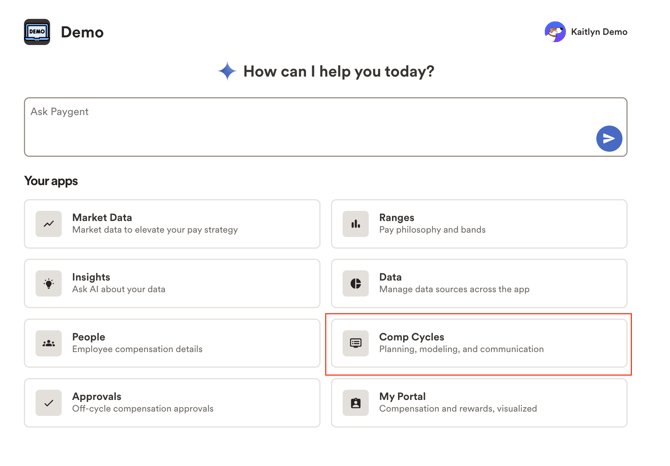Click the blue send arrow button
The image size is (670, 466).
pos(609,138)
